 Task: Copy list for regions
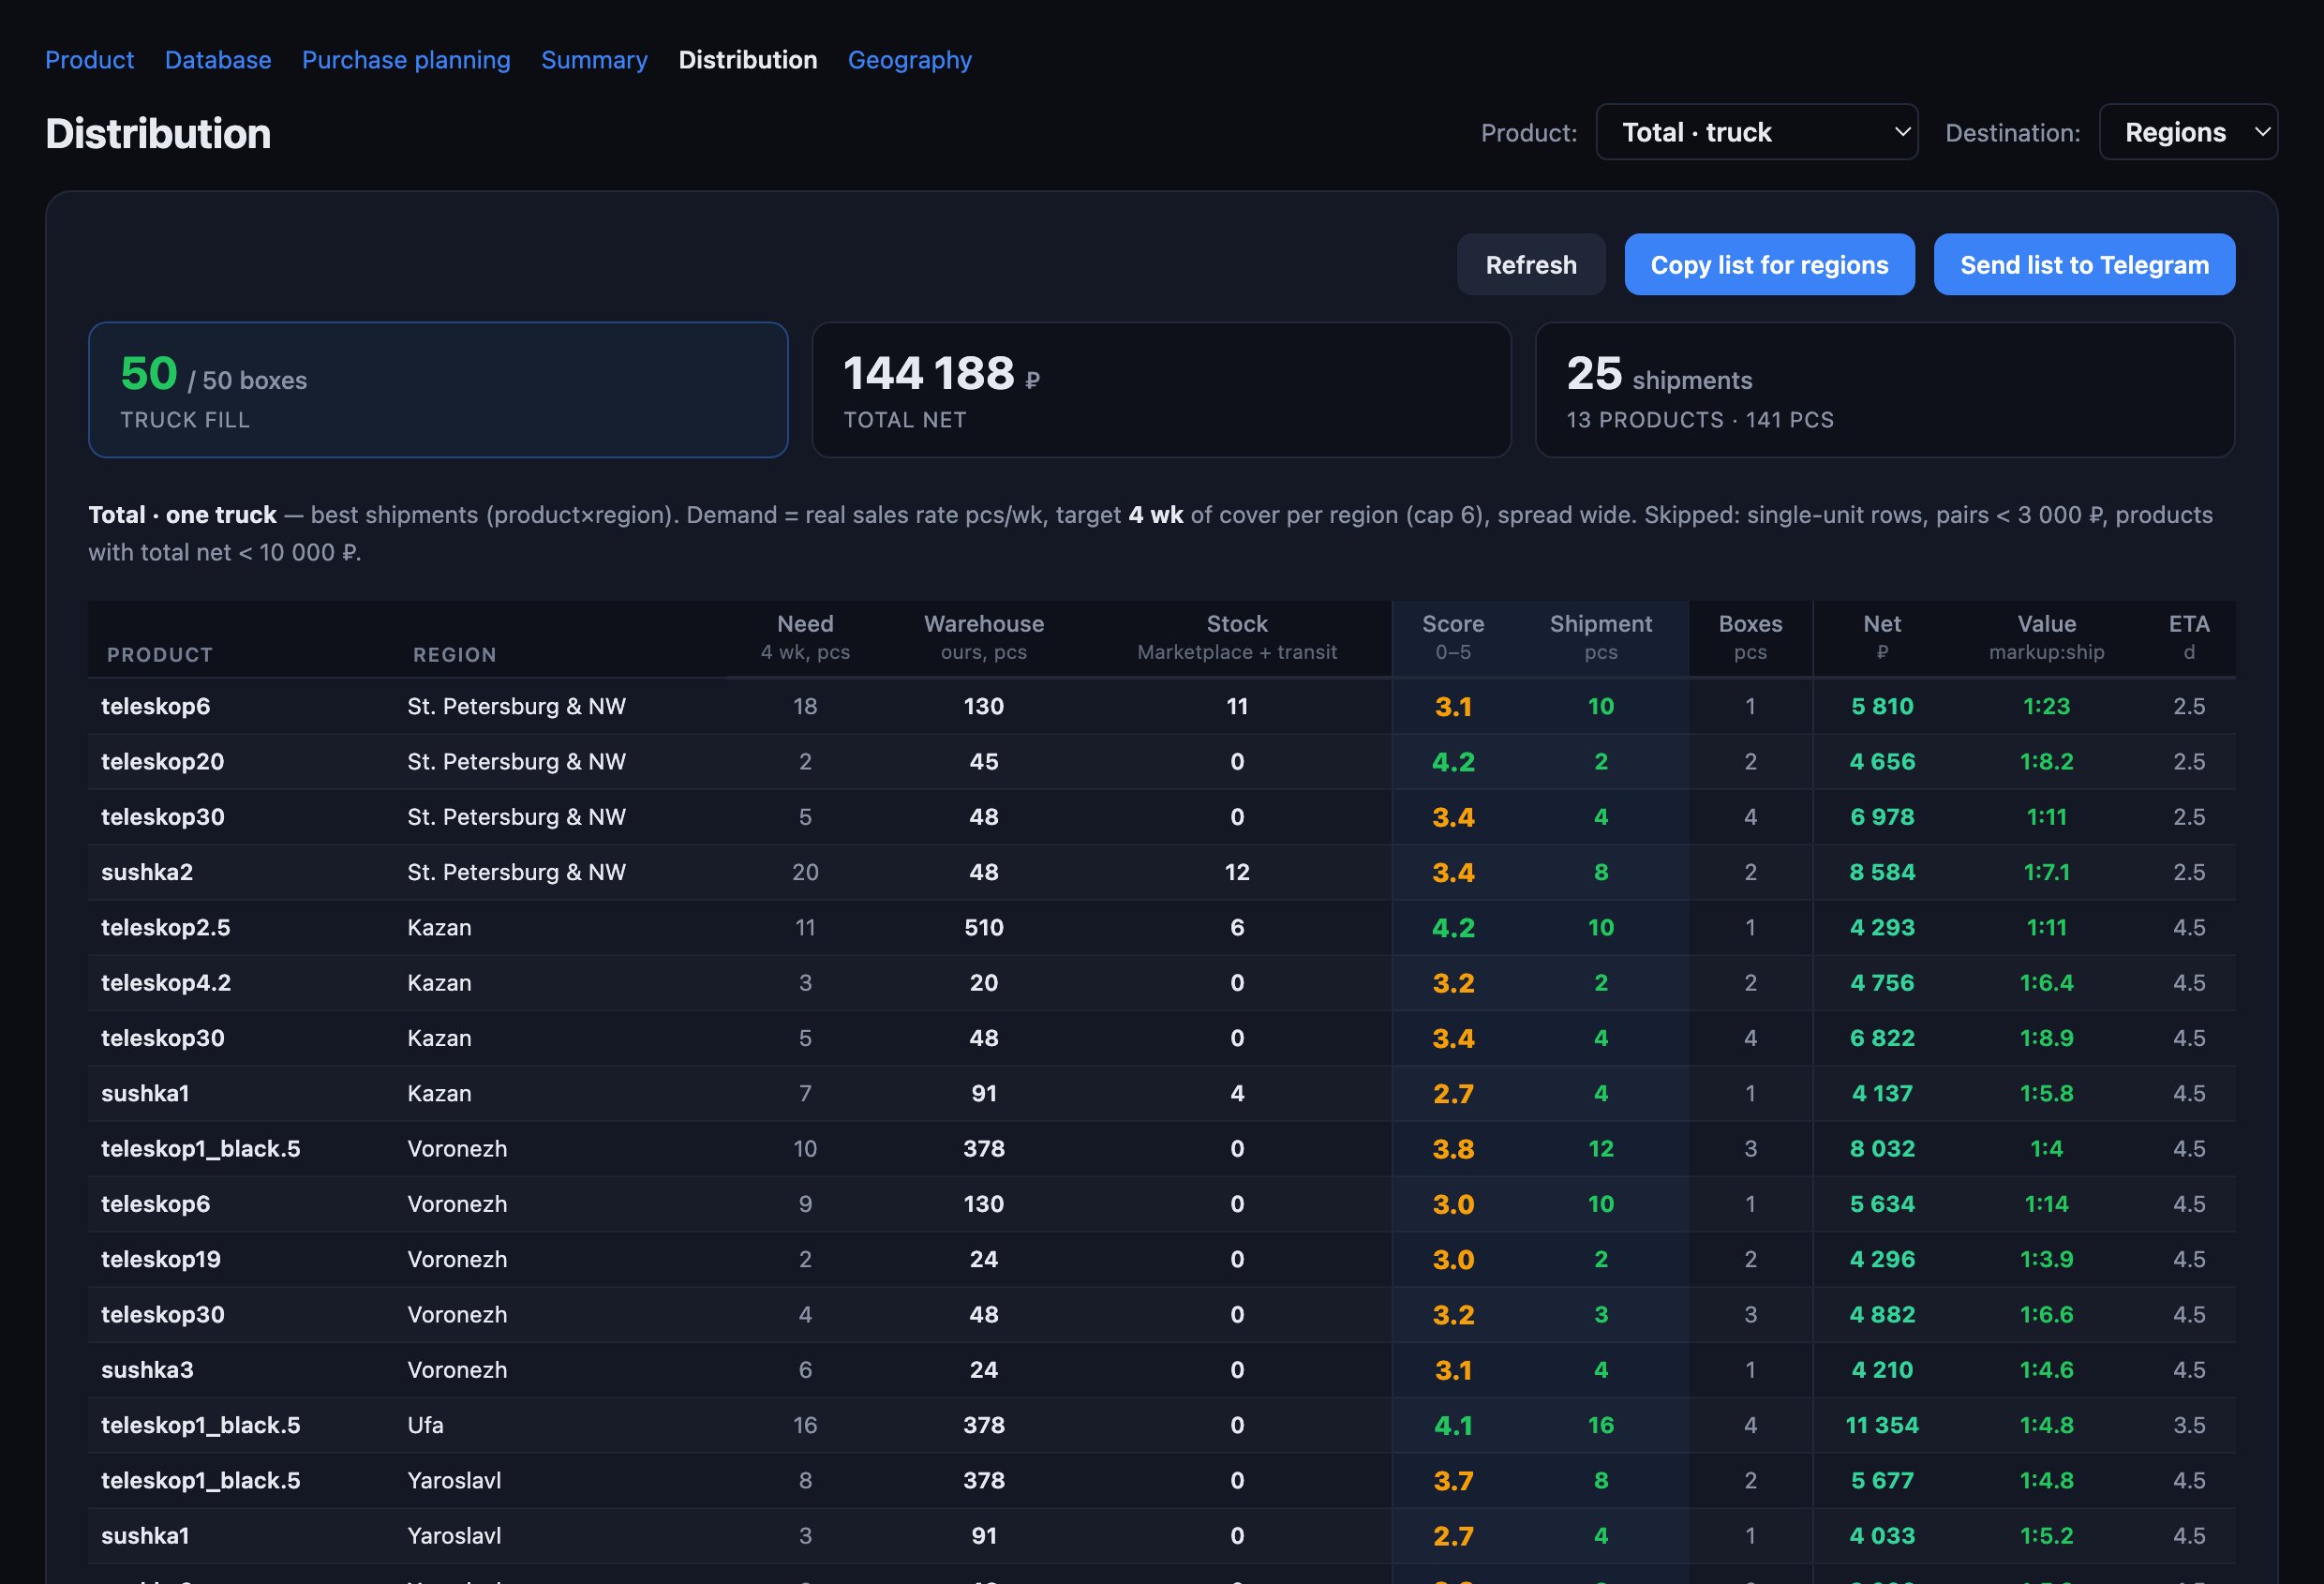click(x=1769, y=265)
